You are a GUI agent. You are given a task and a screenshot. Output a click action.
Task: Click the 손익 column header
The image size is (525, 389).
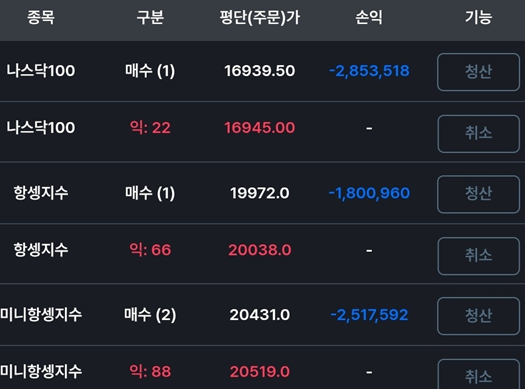coord(369,17)
